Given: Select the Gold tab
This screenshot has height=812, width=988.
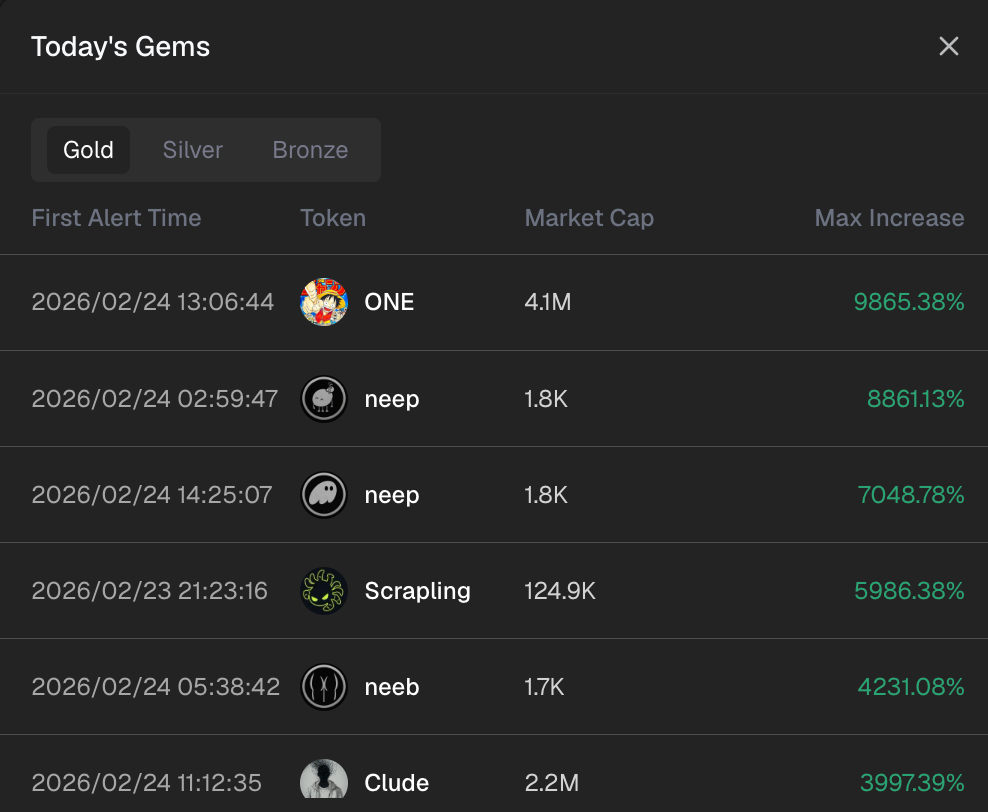Looking at the screenshot, I should 88,150.
